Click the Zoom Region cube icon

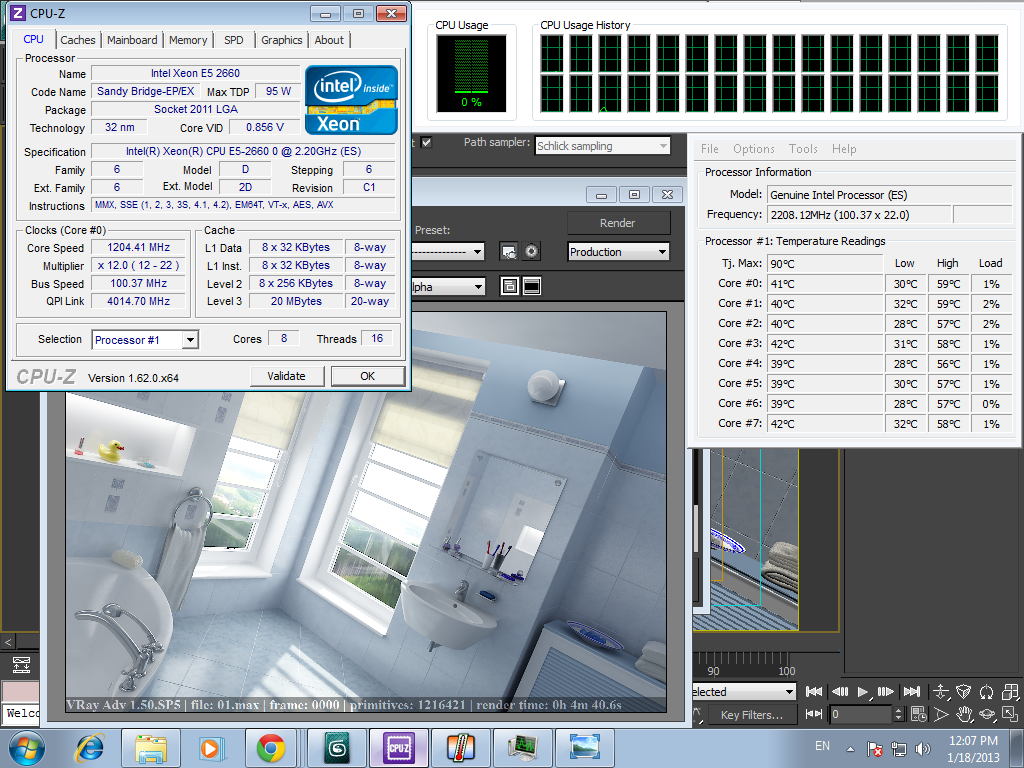[x=964, y=692]
